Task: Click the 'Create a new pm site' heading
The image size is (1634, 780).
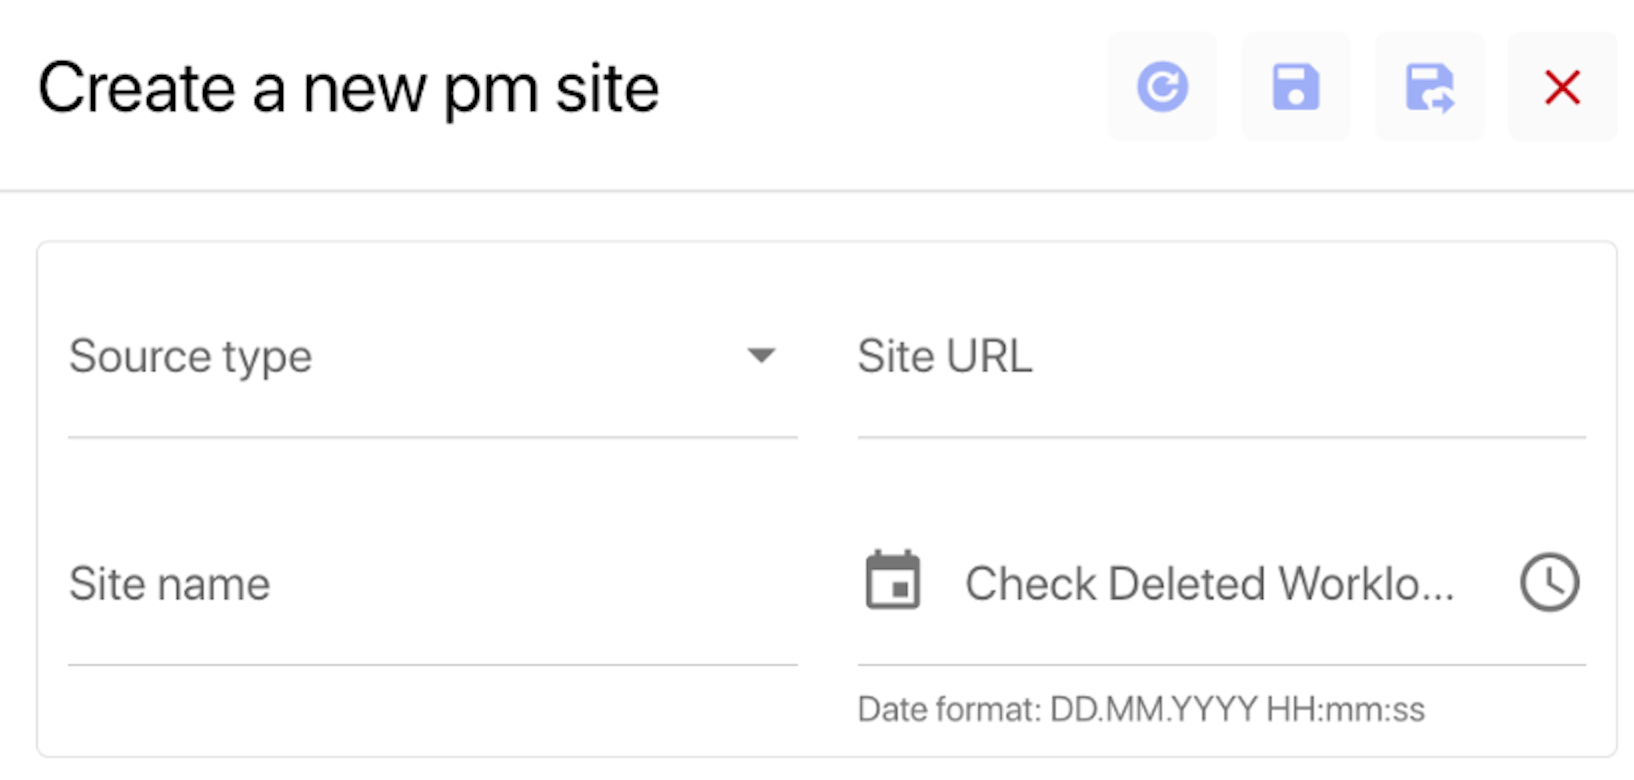Action: coord(348,89)
